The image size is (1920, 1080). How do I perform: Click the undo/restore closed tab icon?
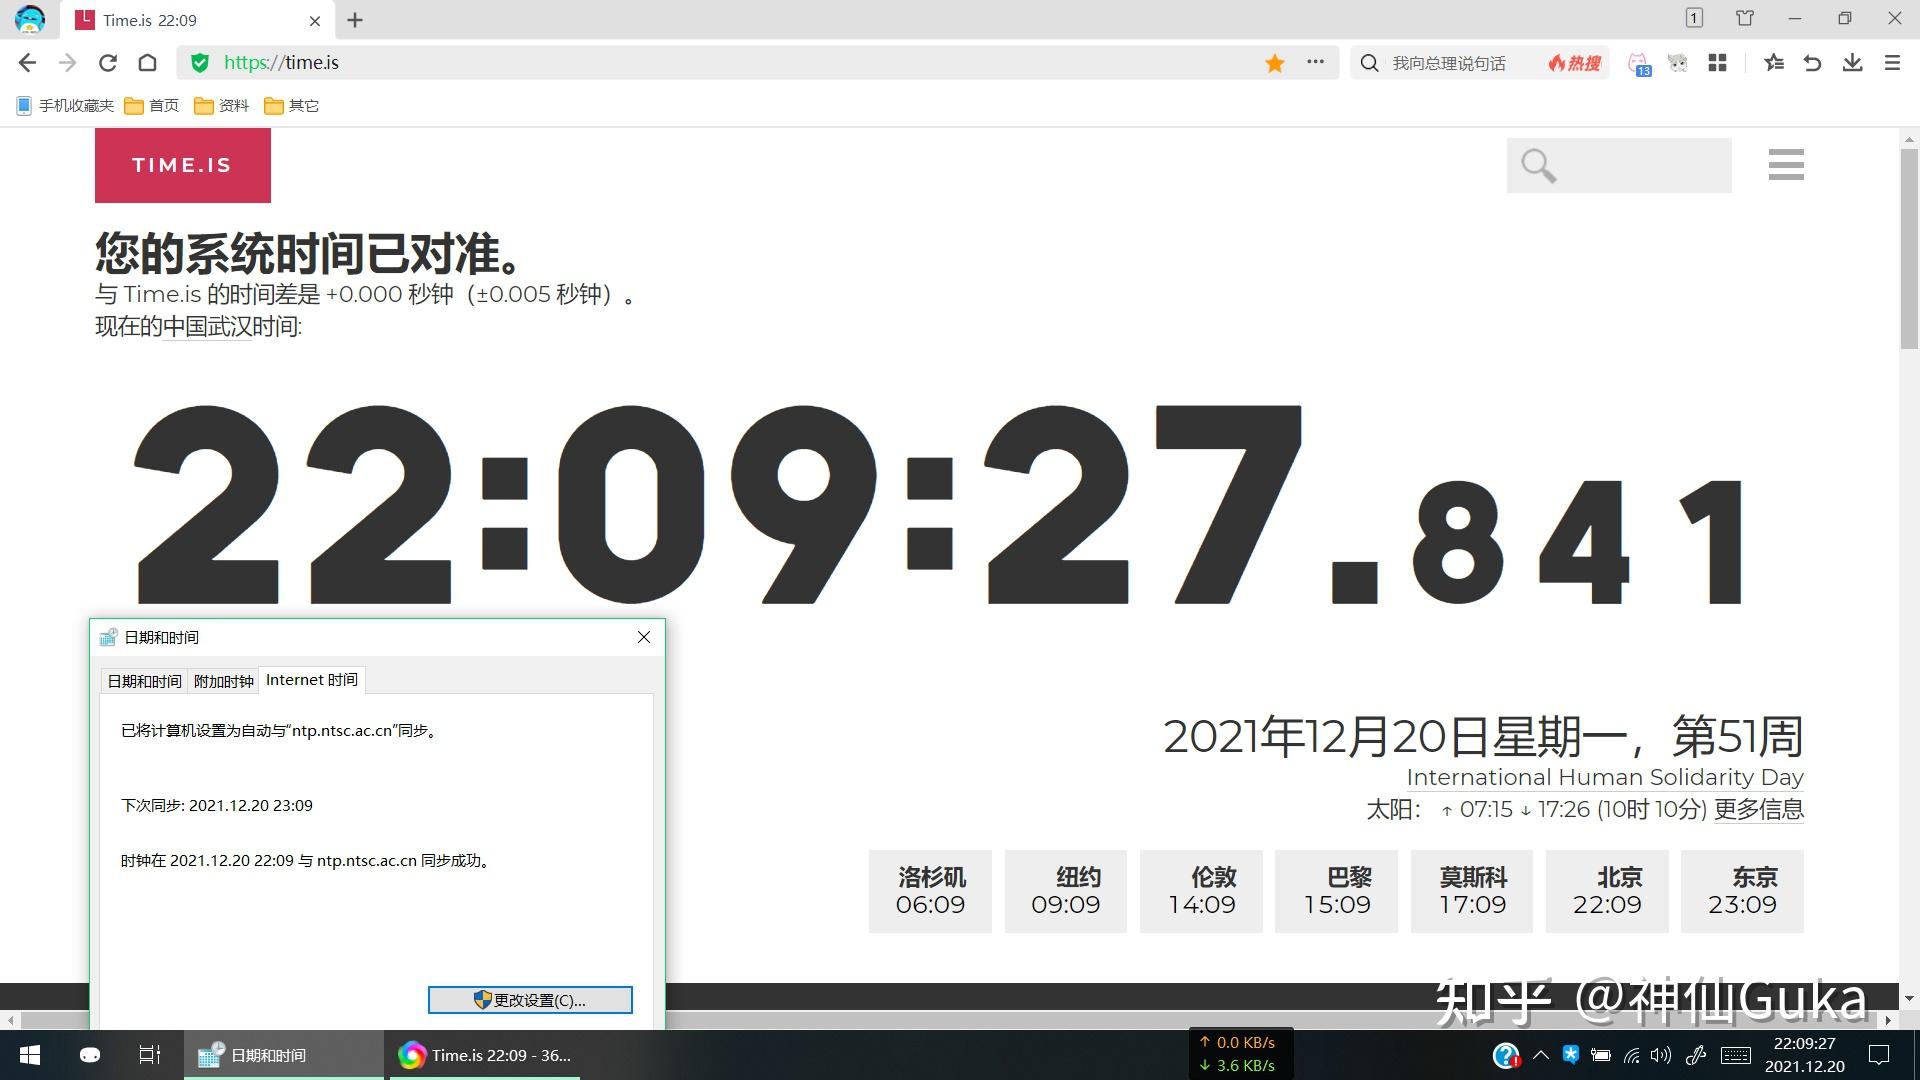coord(1812,62)
